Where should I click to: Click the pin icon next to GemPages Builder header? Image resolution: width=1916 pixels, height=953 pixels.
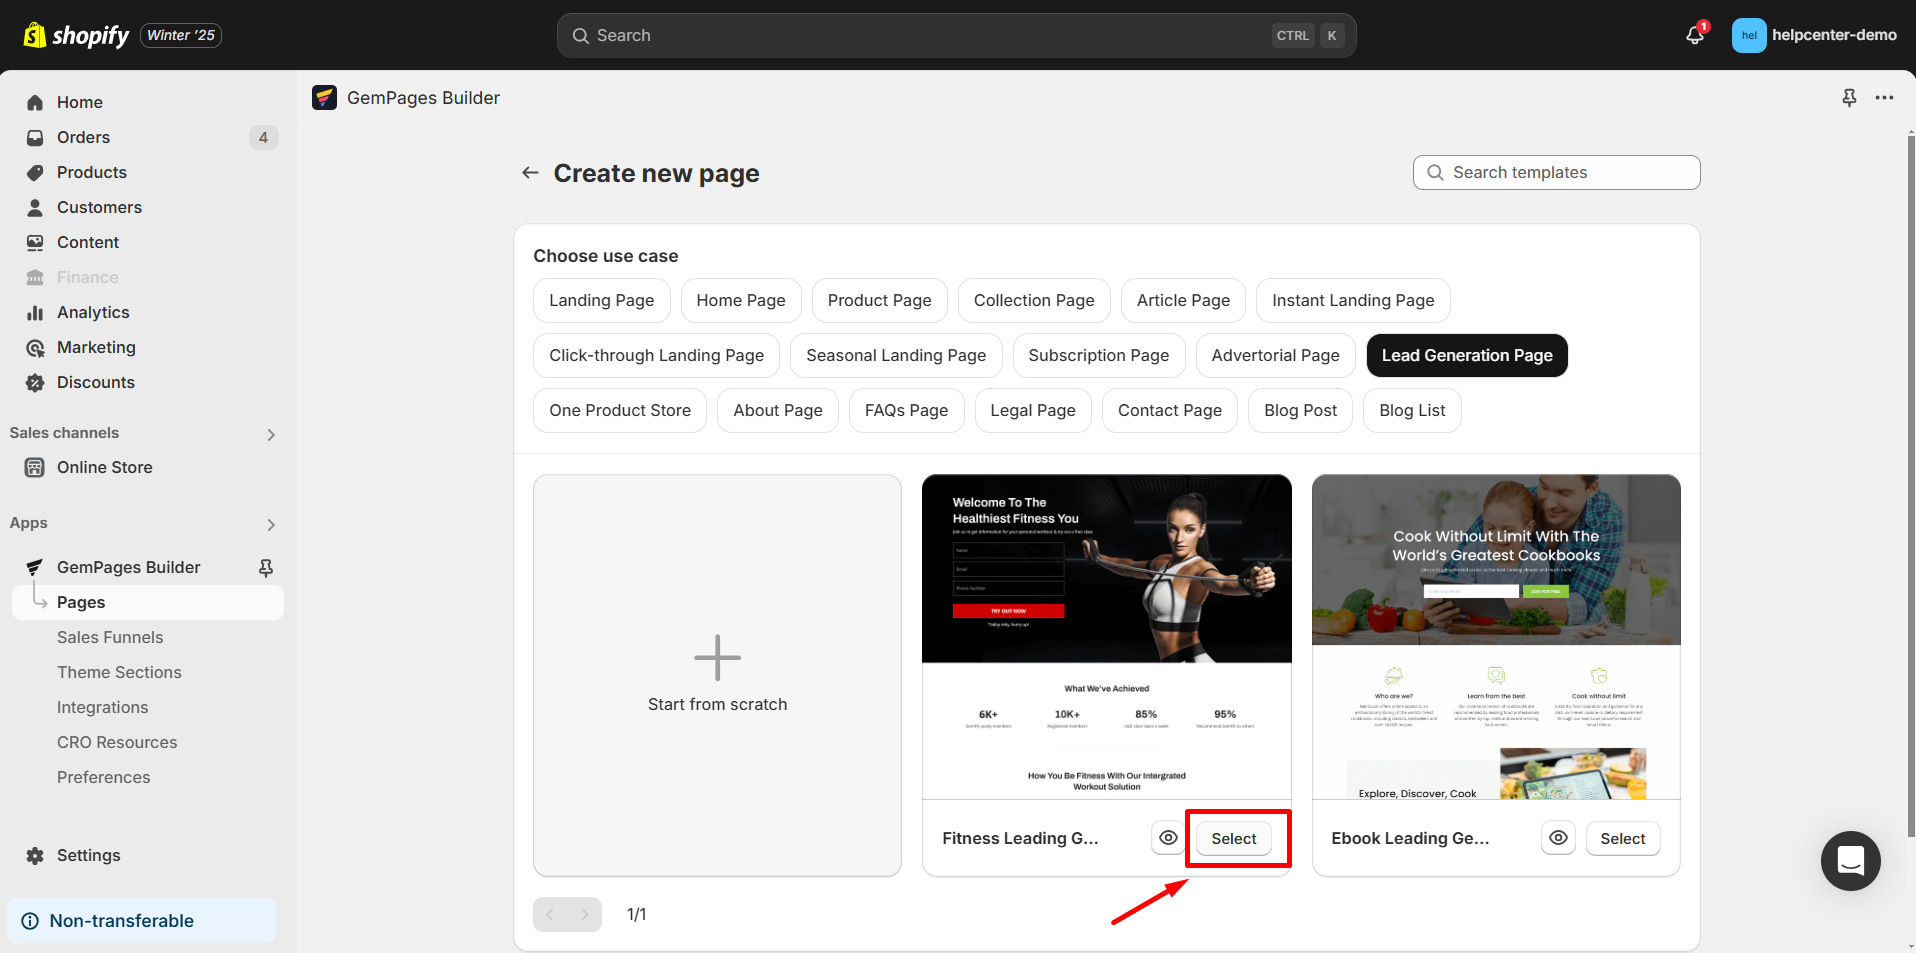[1848, 97]
